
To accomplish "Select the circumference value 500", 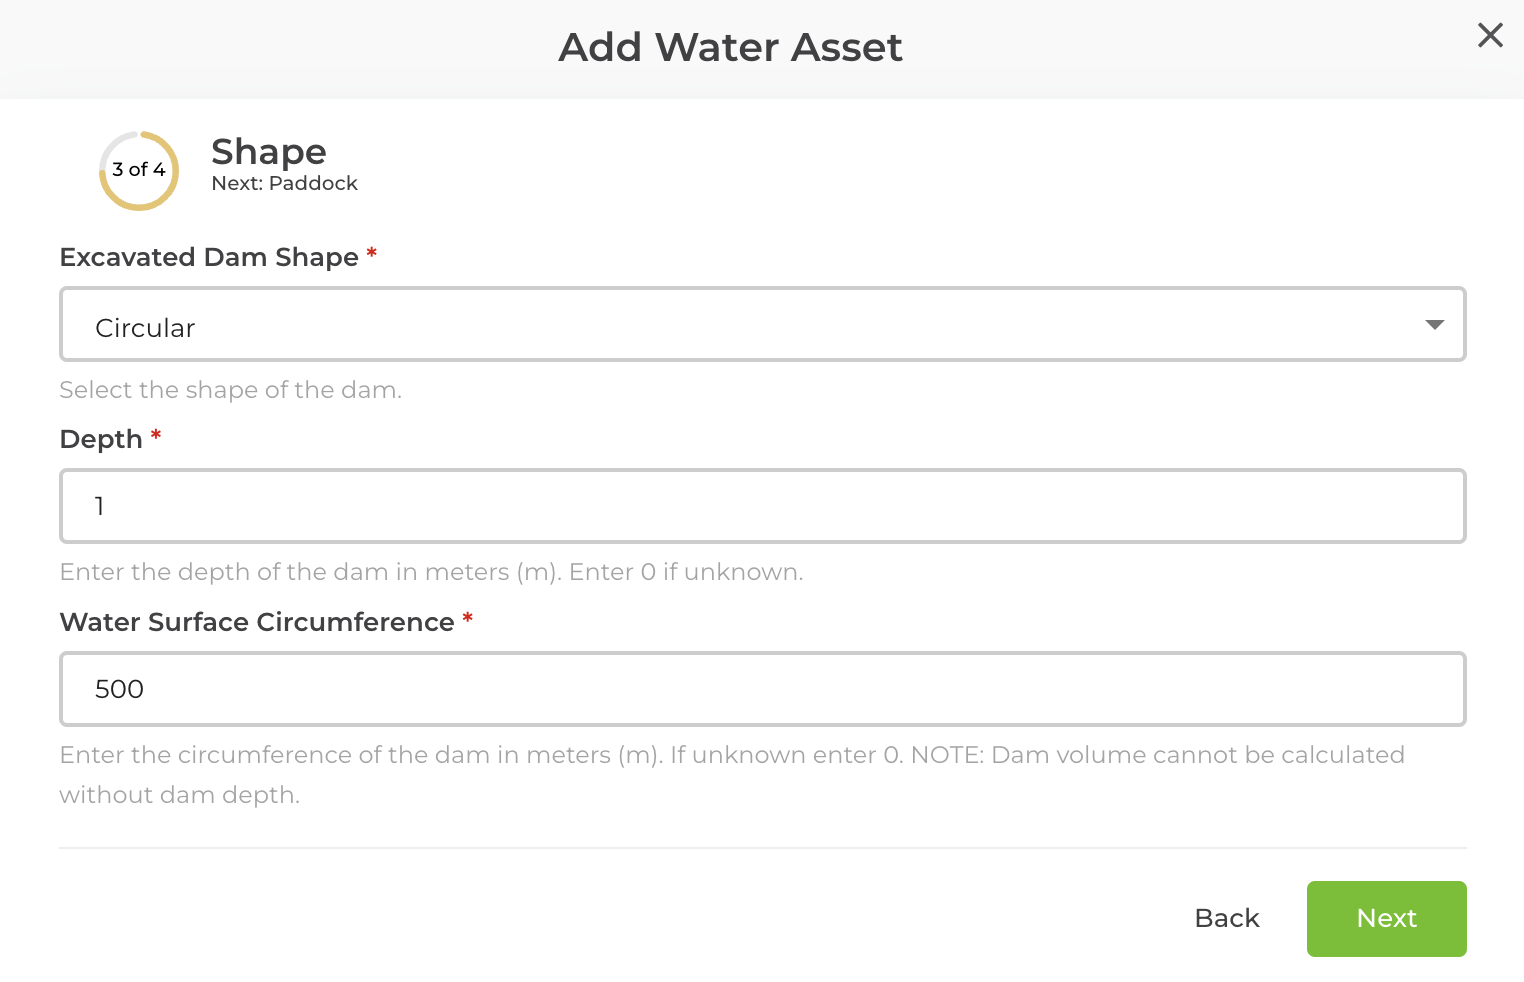I will tap(119, 689).
